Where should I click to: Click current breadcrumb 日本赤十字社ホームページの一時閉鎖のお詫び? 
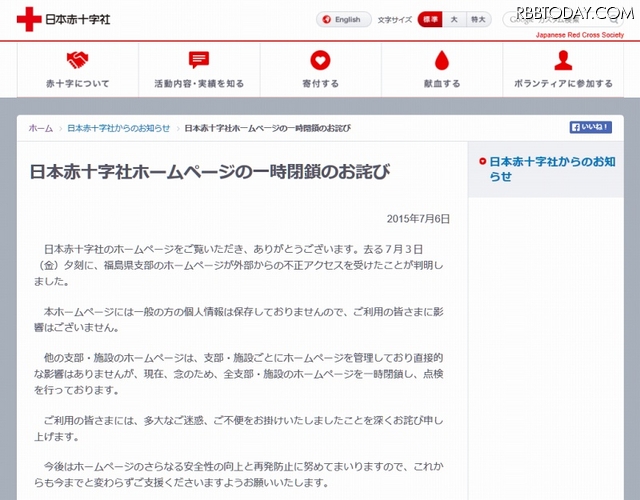[268, 128]
